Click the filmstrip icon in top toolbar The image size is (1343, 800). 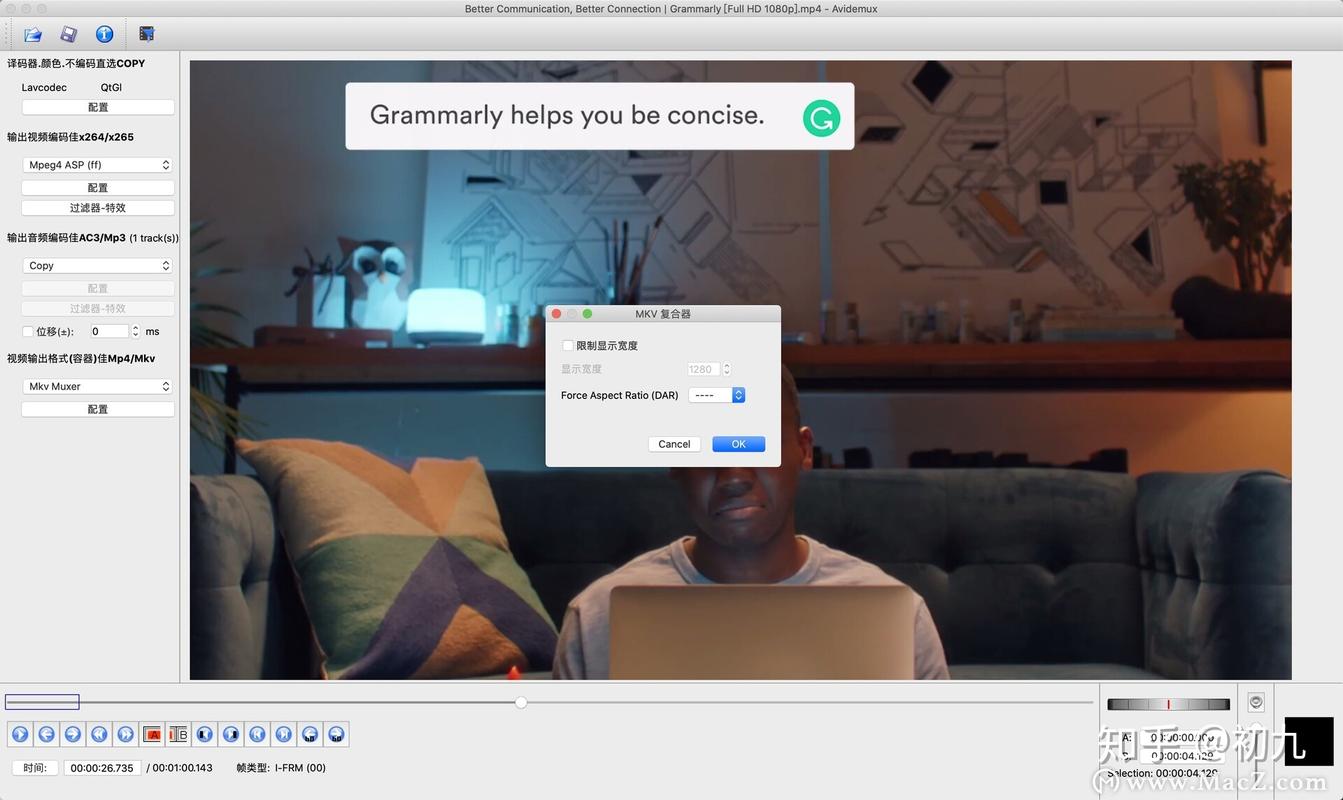[x=147, y=34]
